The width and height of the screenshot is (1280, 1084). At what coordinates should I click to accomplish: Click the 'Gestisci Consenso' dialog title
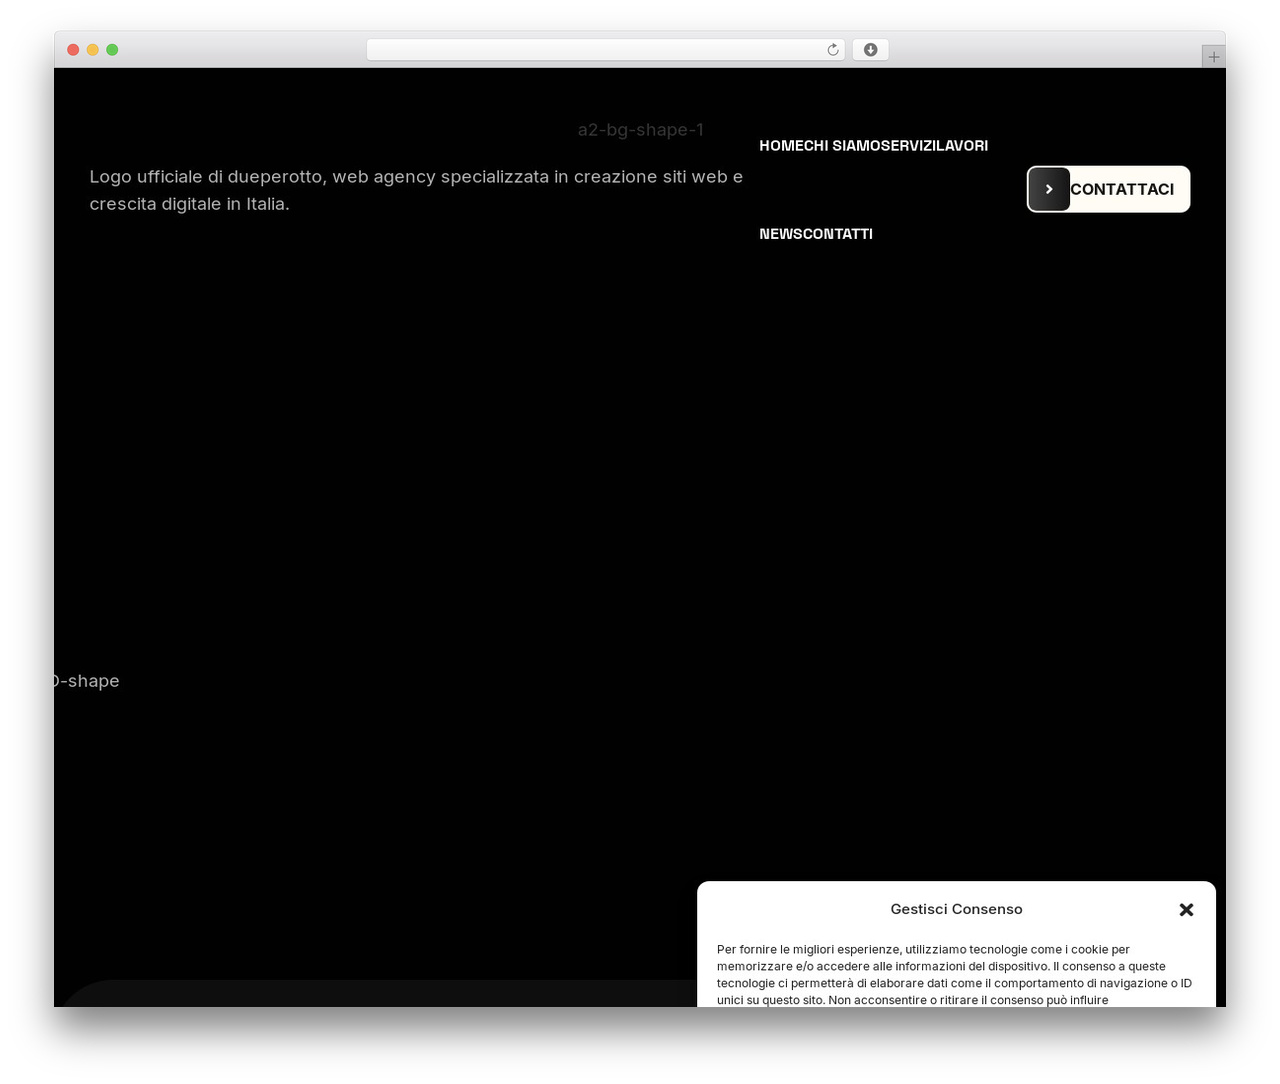pyautogui.click(x=956, y=909)
